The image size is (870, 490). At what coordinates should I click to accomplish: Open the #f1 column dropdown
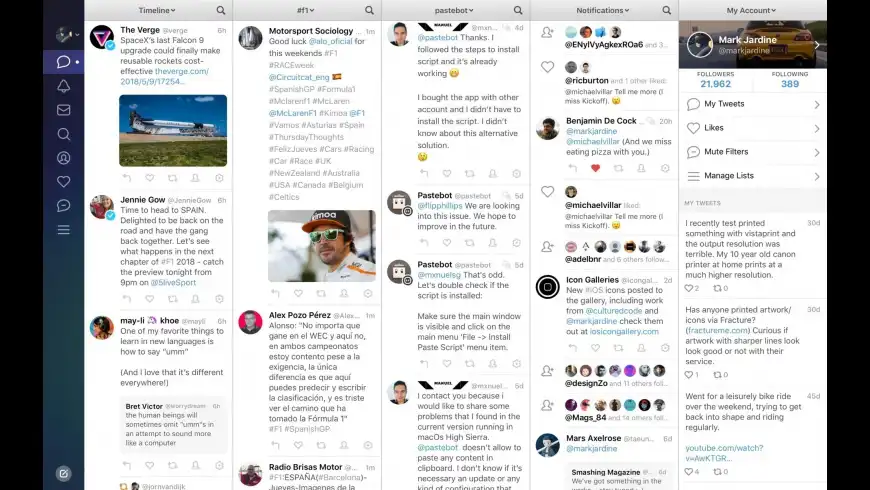(x=306, y=10)
